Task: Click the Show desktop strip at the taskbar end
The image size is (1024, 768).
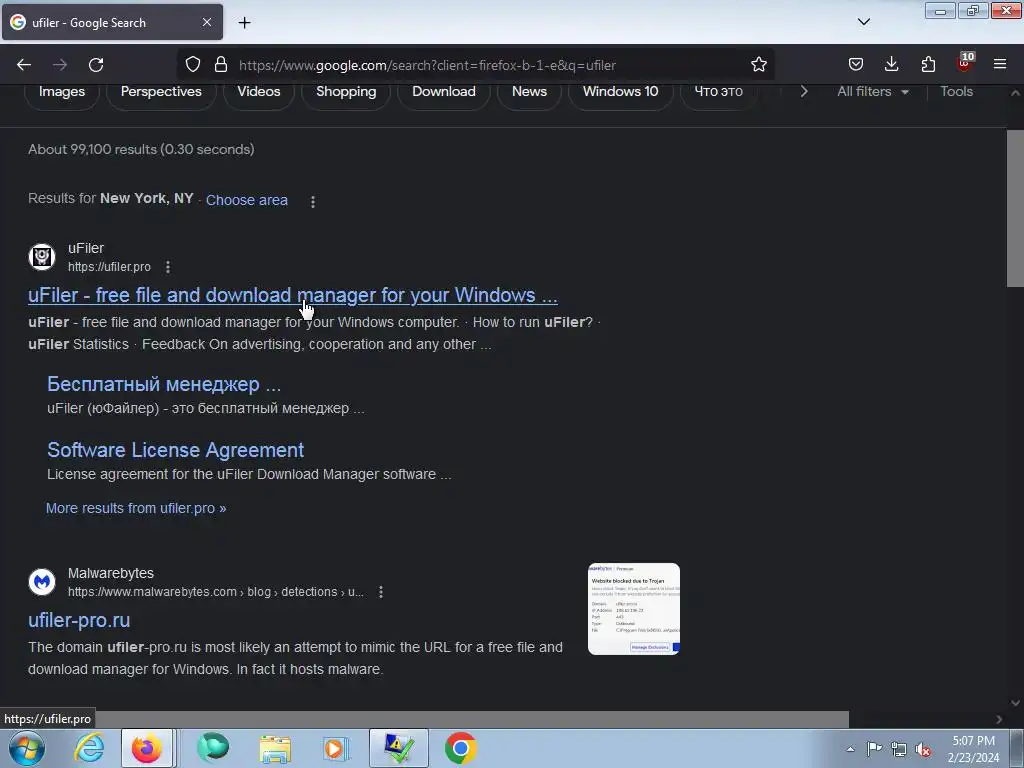Action: tap(1017, 748)
